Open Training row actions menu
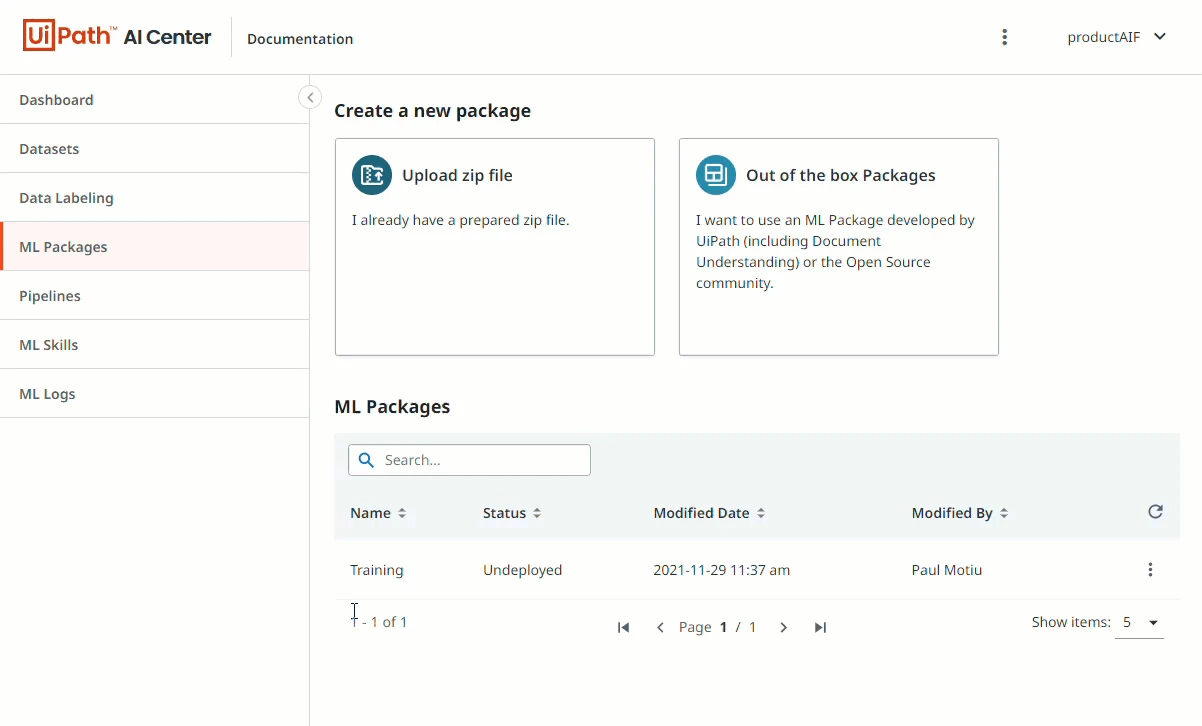This screenshot has height=726, width=1202. pos(1150,570)
